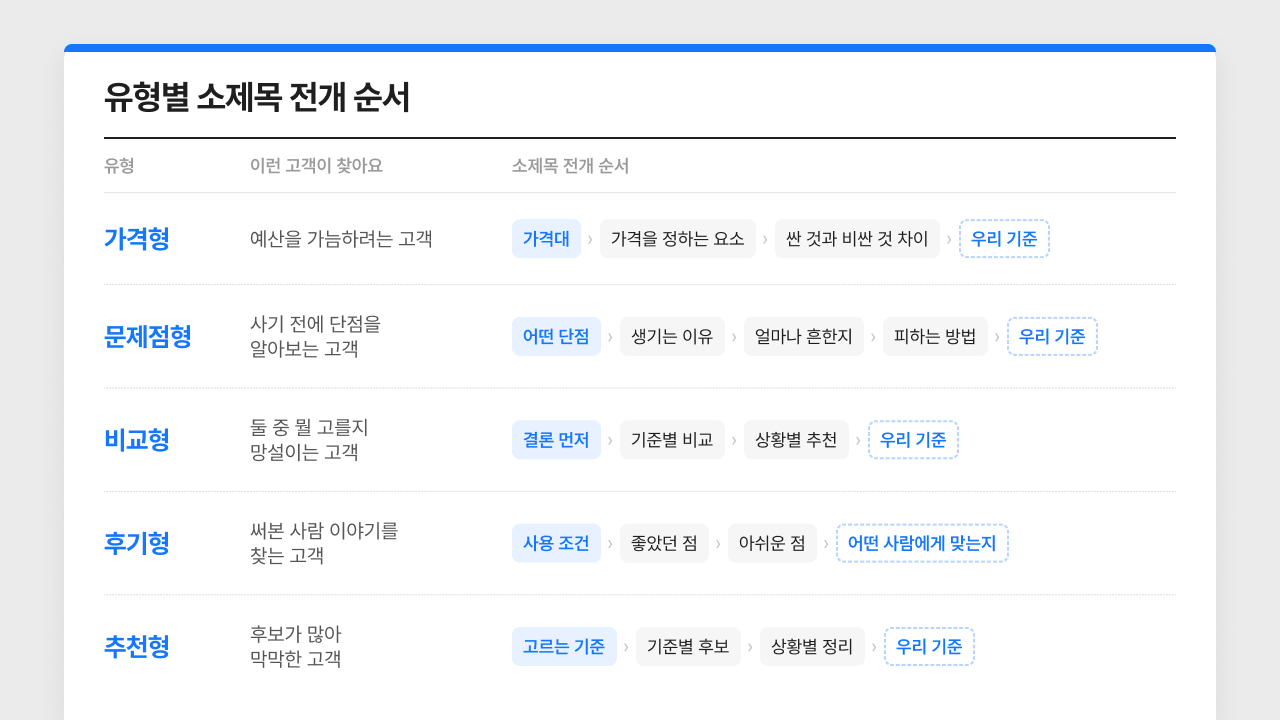Click the 기준별 후보 chip
This screenshot has width=1280, height=720.
coord(688,647)
